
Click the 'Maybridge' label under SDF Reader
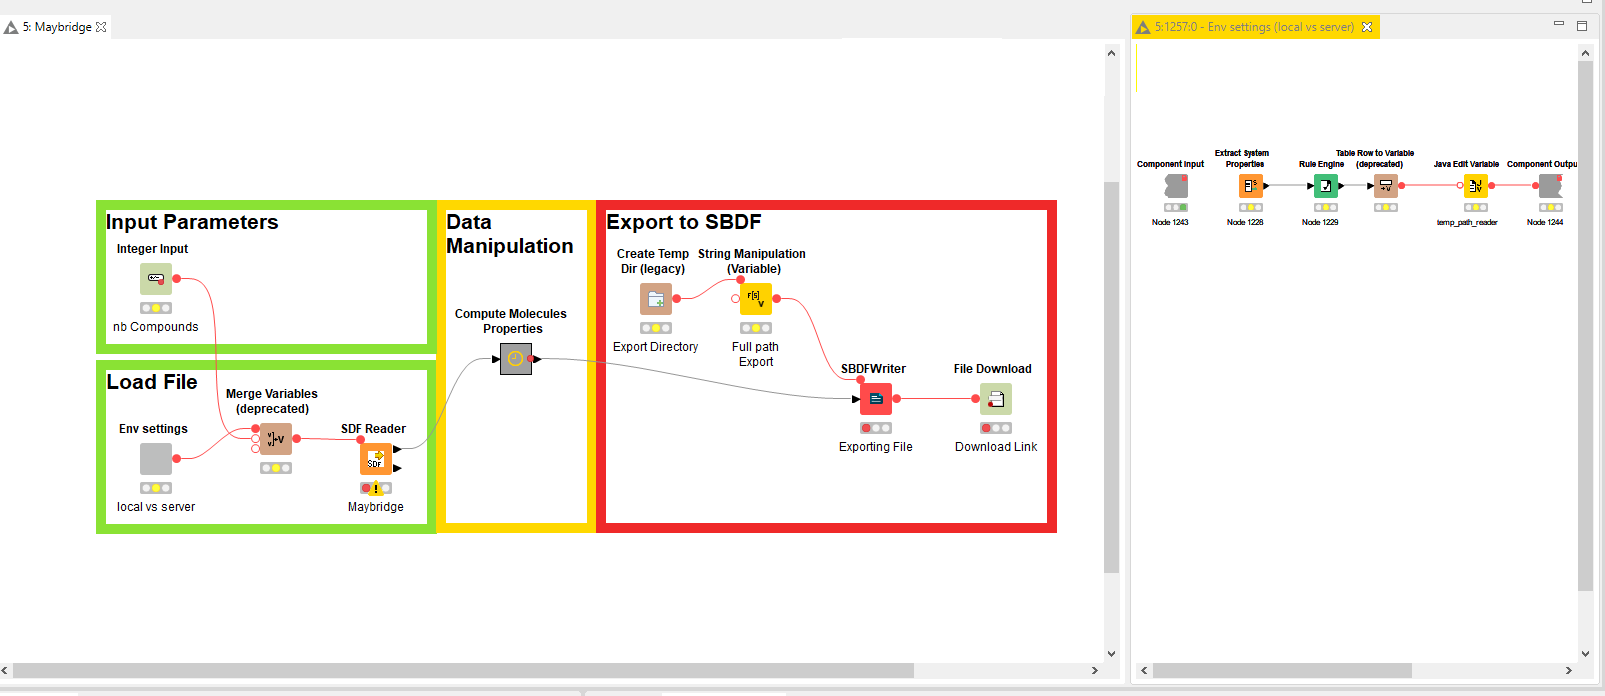coord(376,507)
